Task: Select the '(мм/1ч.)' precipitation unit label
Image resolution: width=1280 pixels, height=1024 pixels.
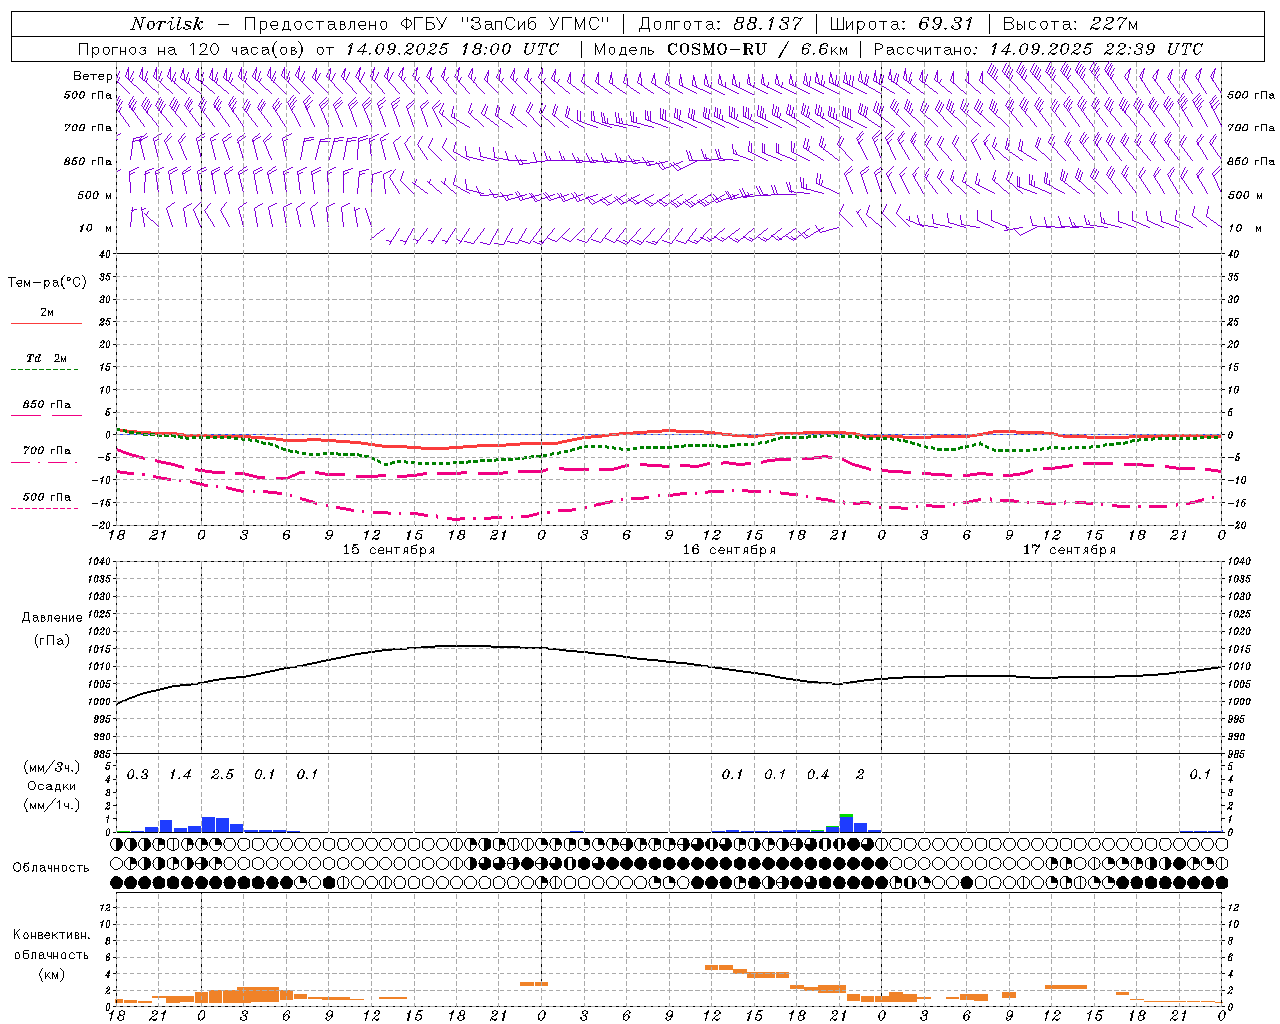Action: coord(51,804)
